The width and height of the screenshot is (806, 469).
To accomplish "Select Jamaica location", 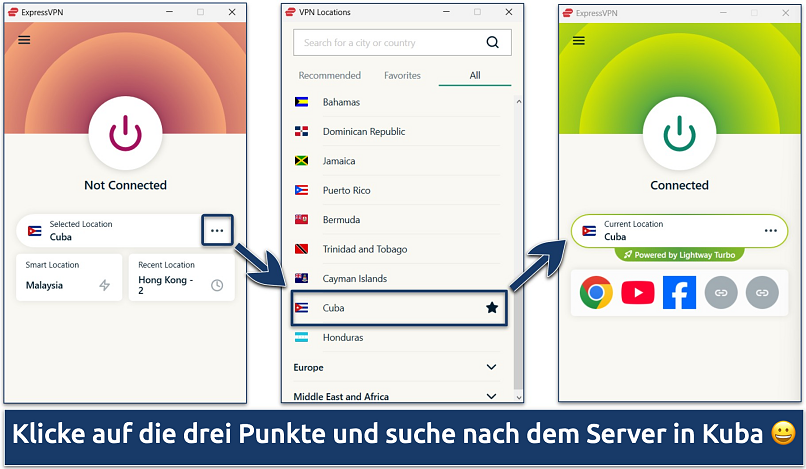I will click(x=397, y=161).
